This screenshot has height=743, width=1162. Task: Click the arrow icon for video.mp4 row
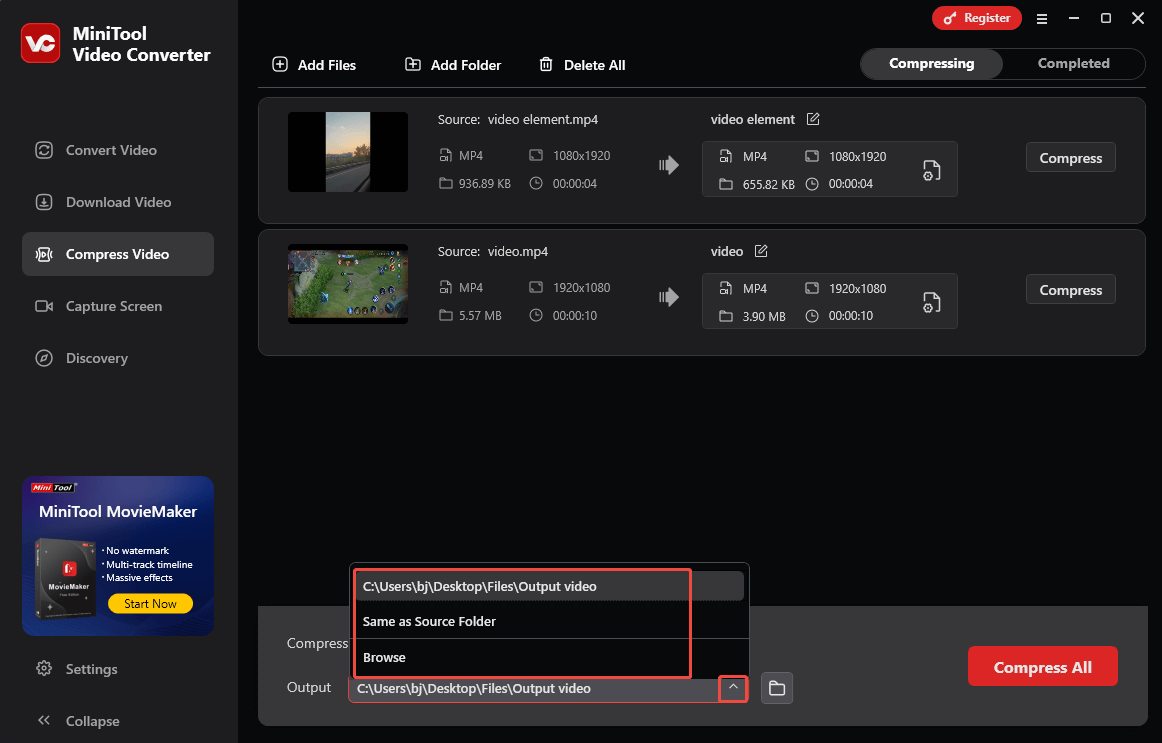(x=668, y=297)
